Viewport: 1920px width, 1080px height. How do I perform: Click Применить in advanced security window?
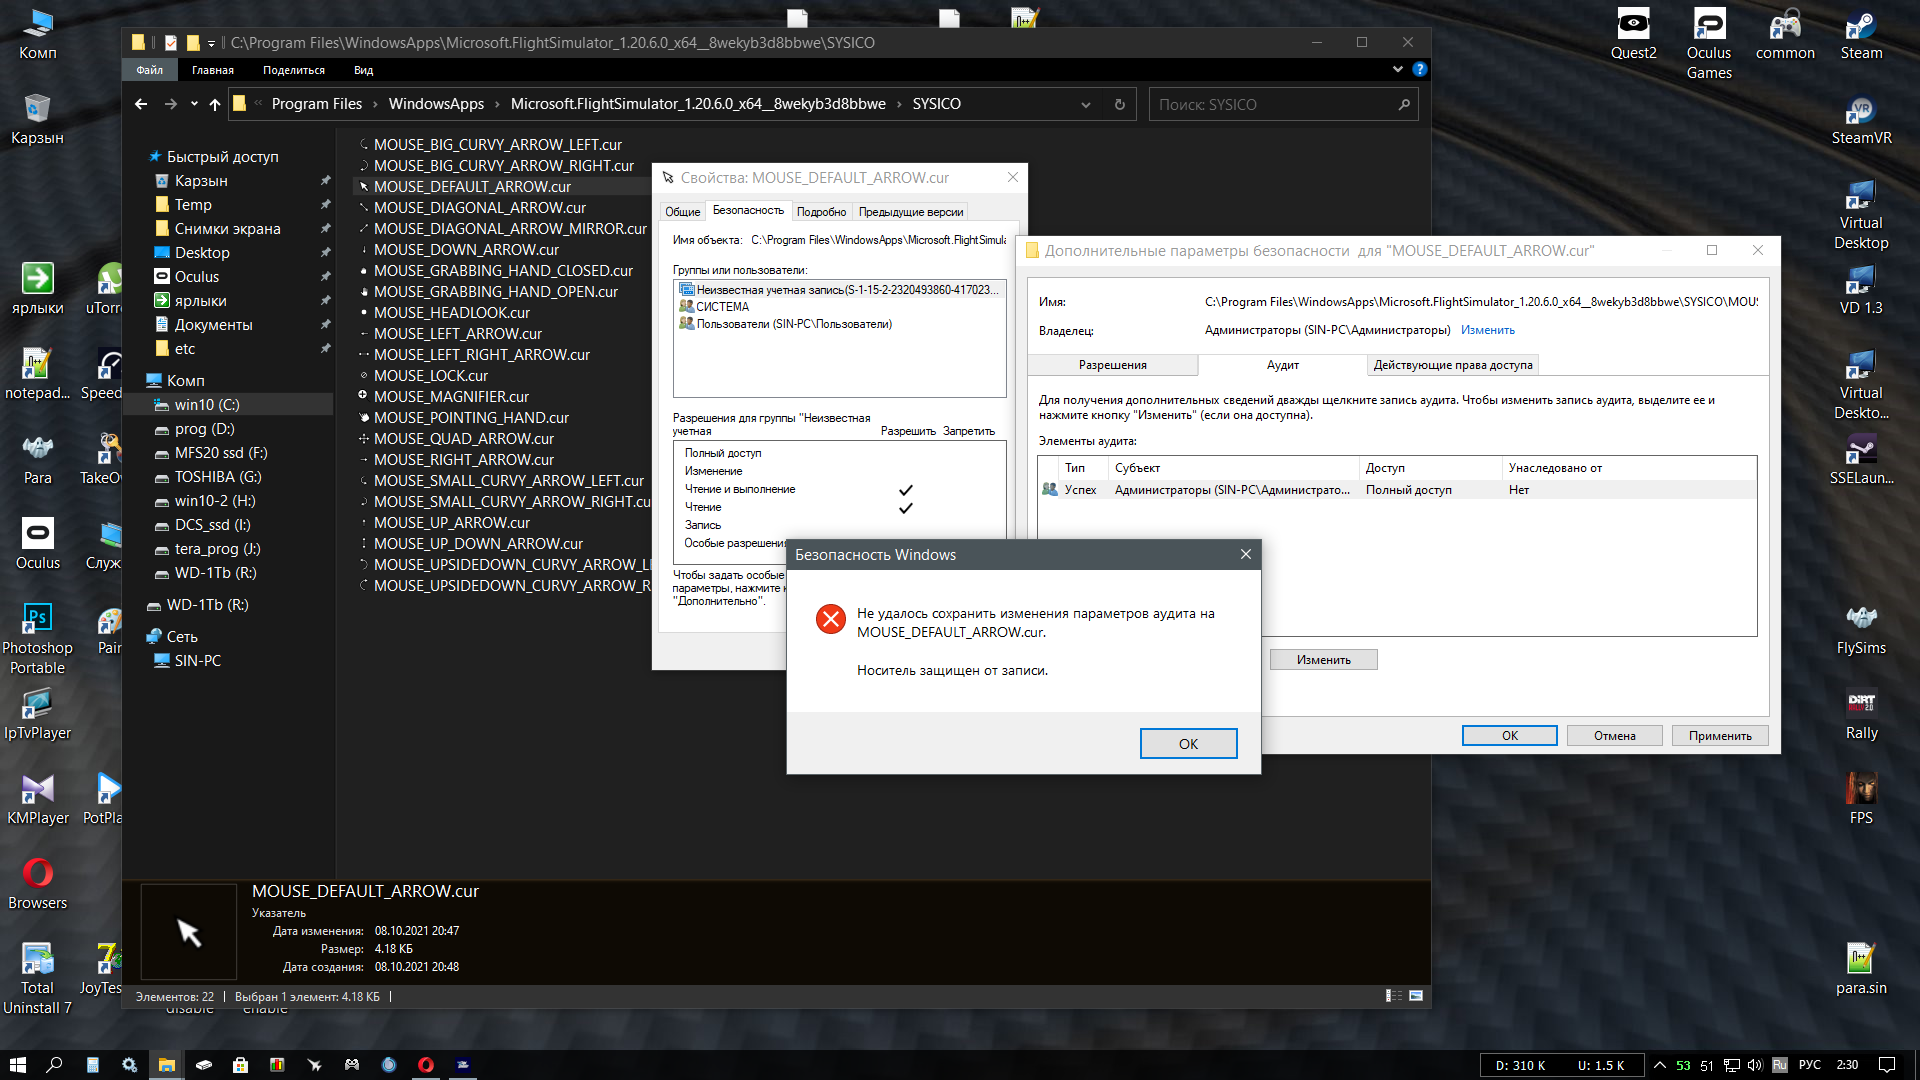point(1719,736)
